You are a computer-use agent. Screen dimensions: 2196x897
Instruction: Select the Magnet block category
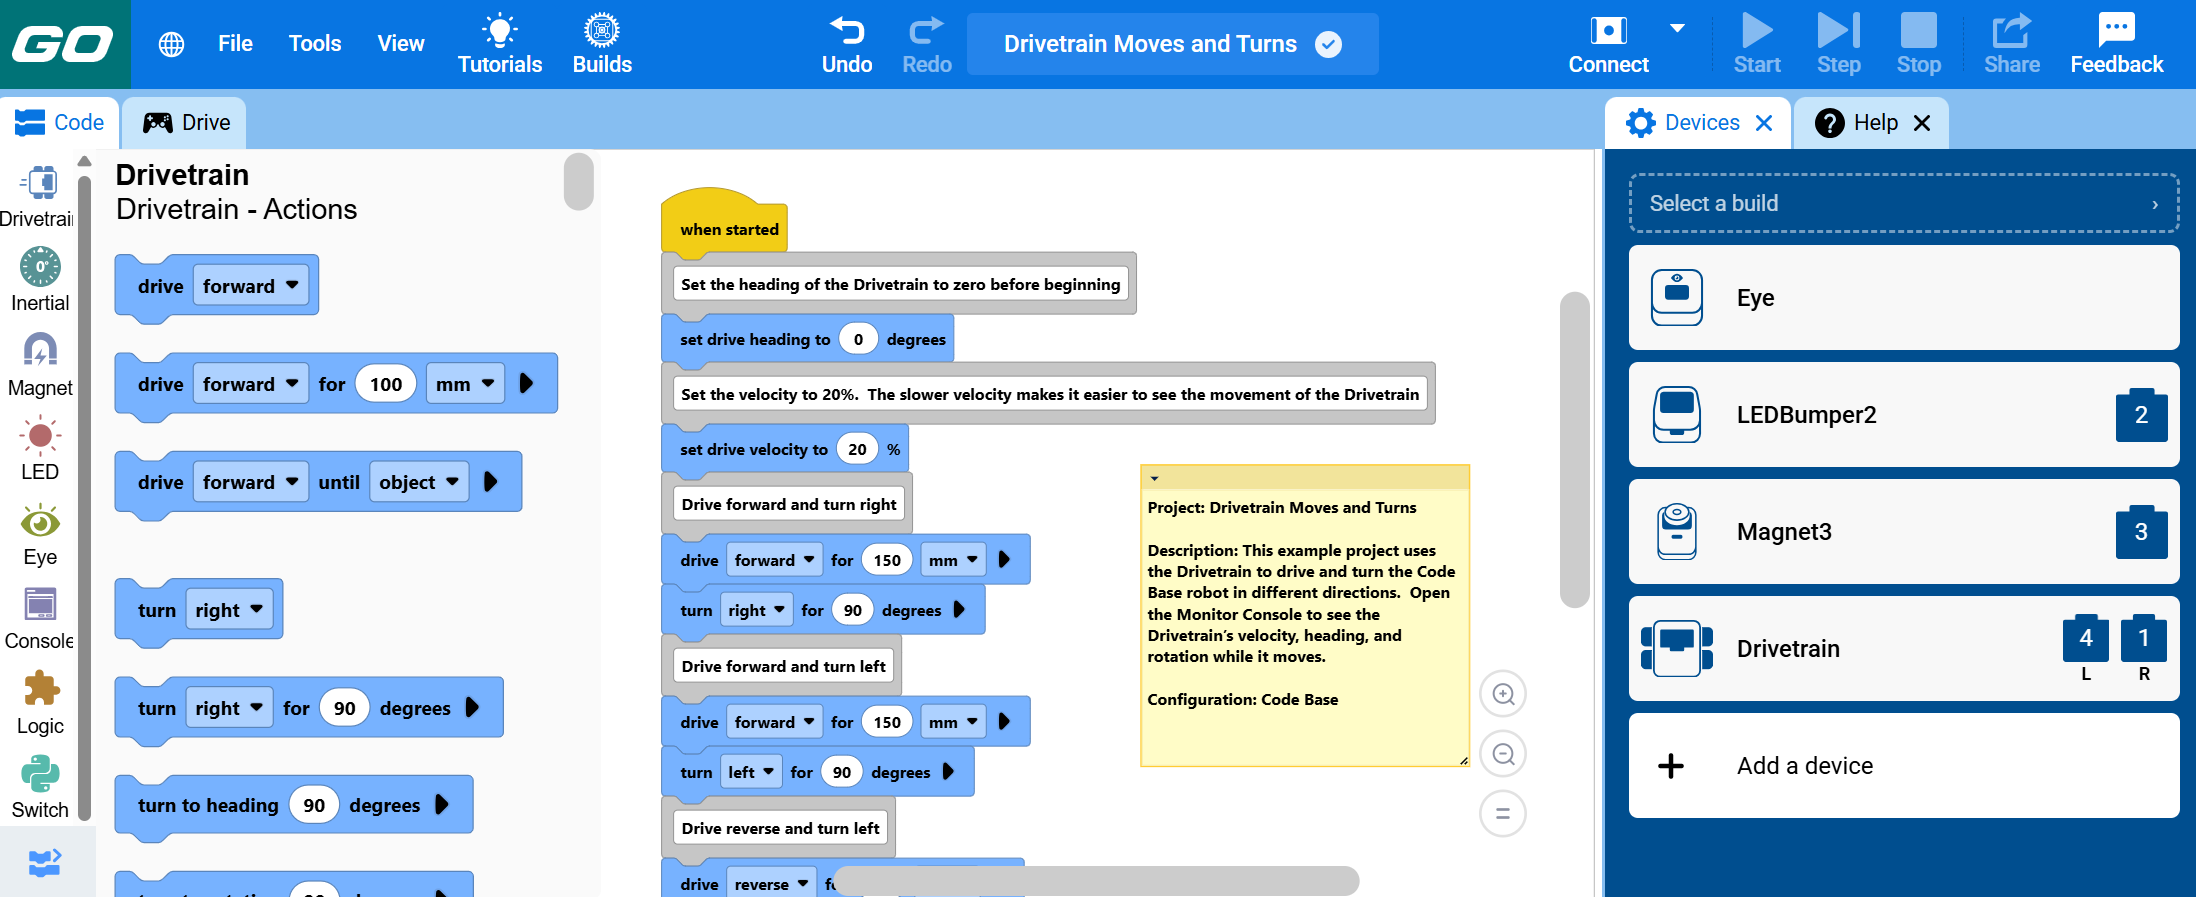(x=40, y=365)
